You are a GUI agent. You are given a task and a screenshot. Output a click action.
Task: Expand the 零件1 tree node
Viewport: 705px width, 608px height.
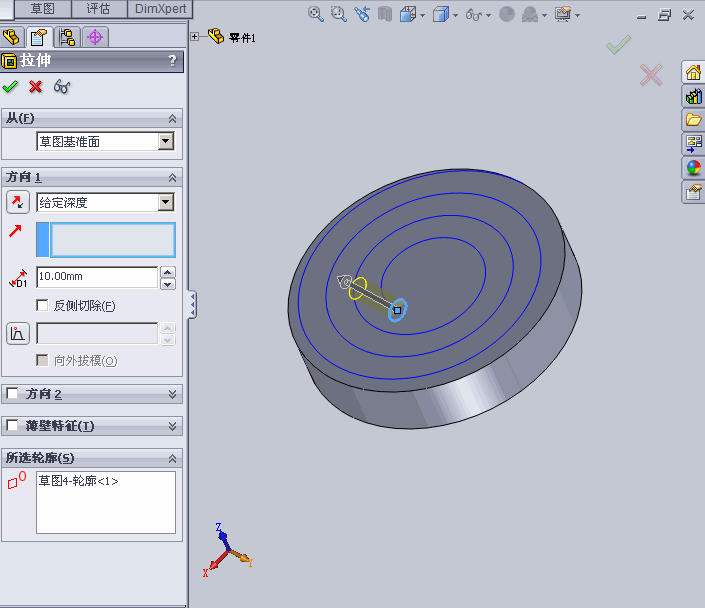194,36
